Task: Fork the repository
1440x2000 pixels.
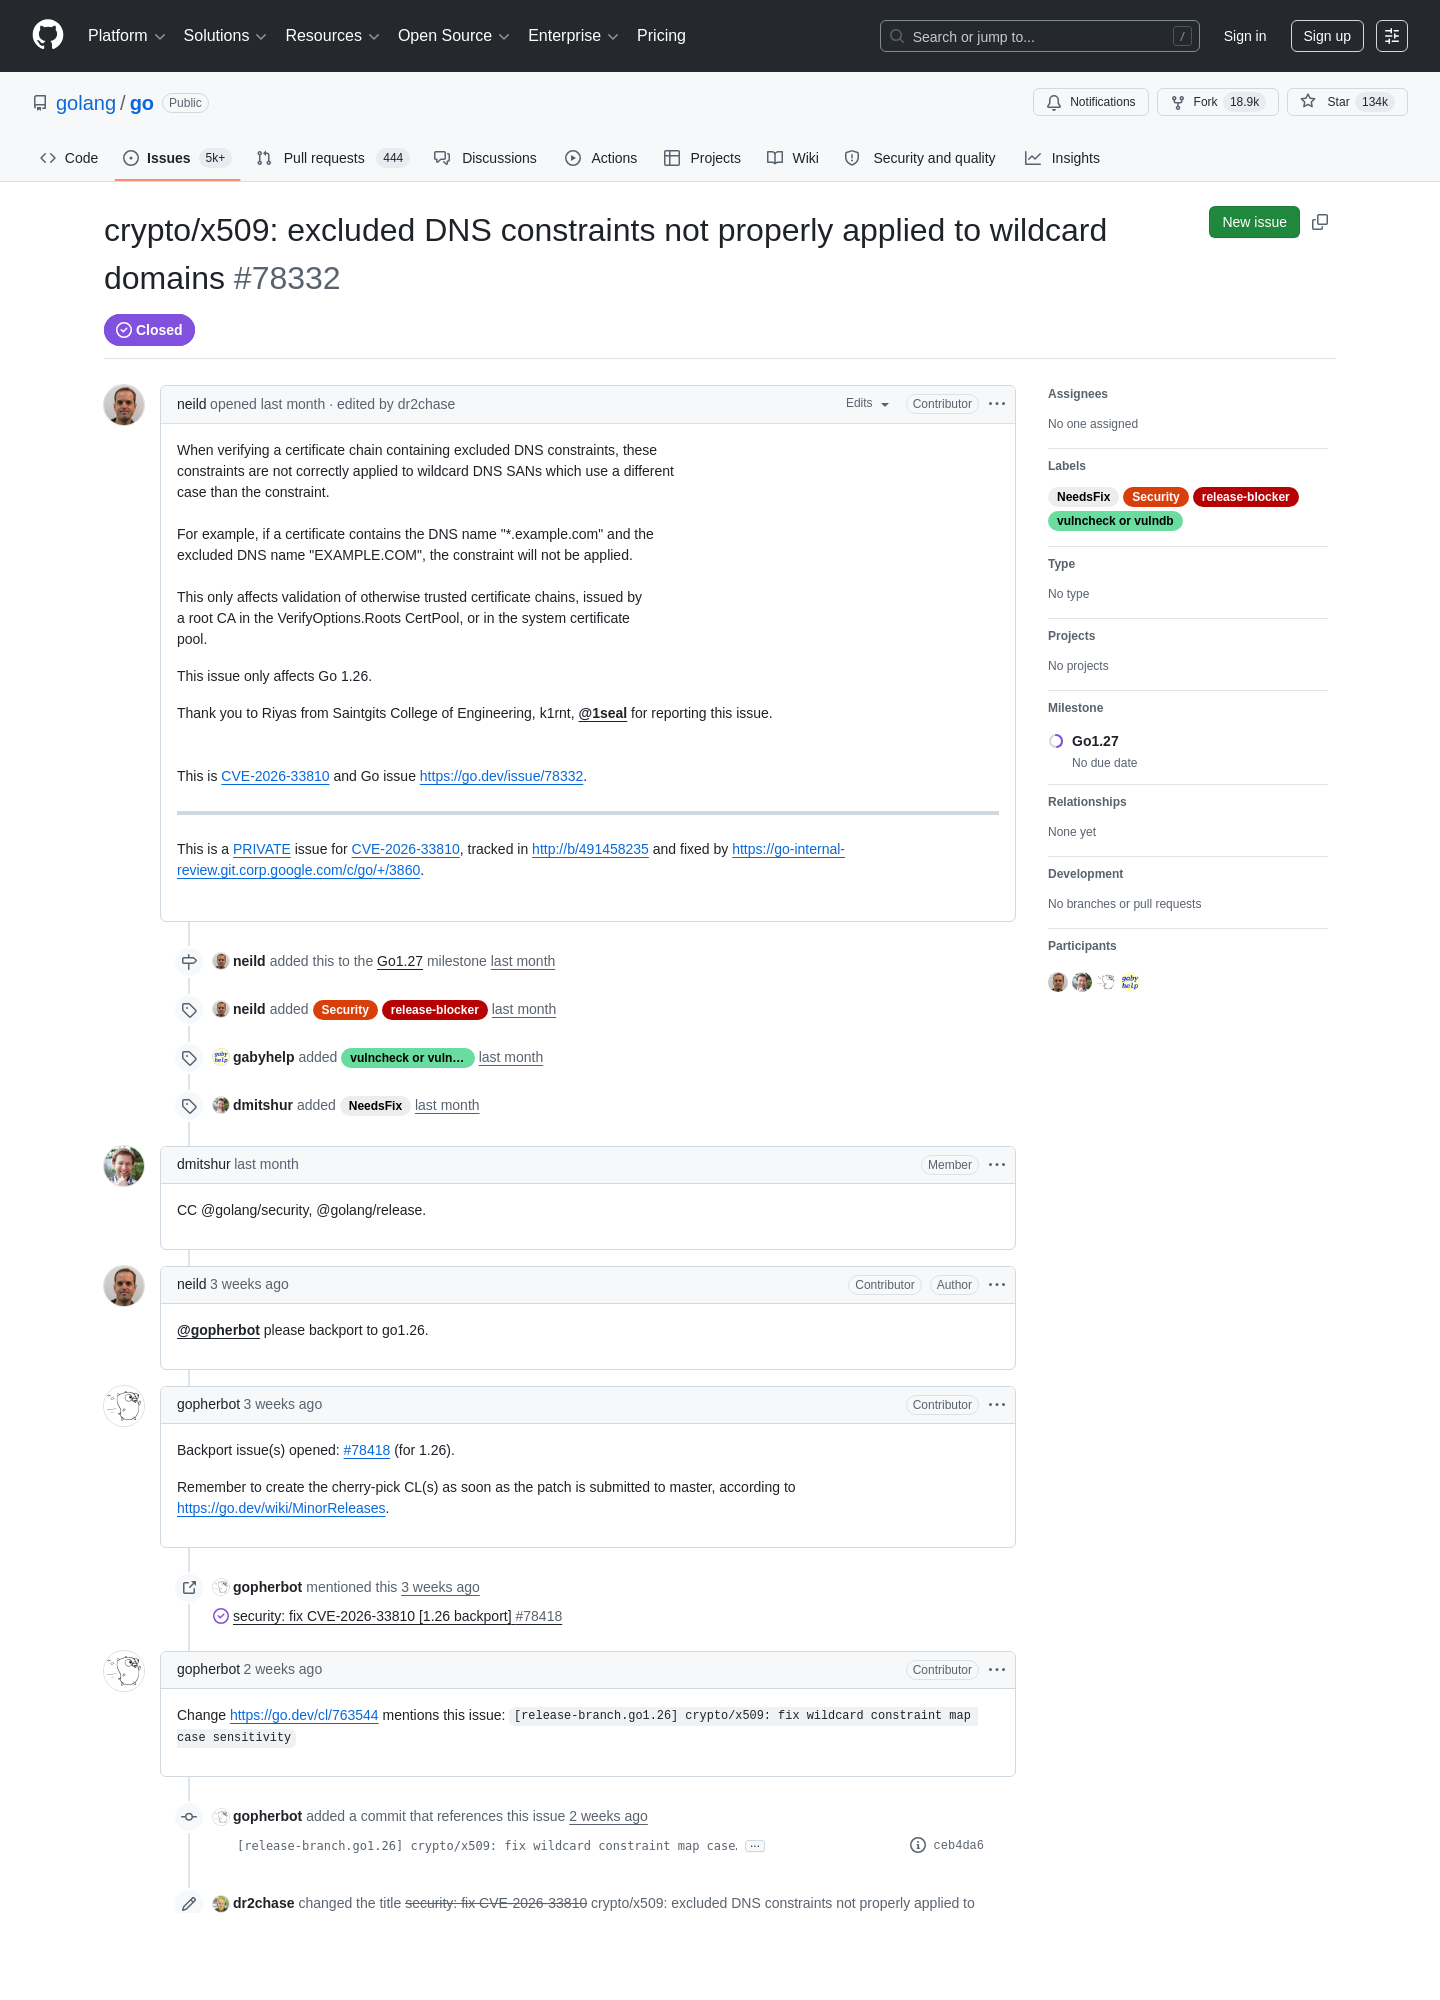Action: [1217, 102]
